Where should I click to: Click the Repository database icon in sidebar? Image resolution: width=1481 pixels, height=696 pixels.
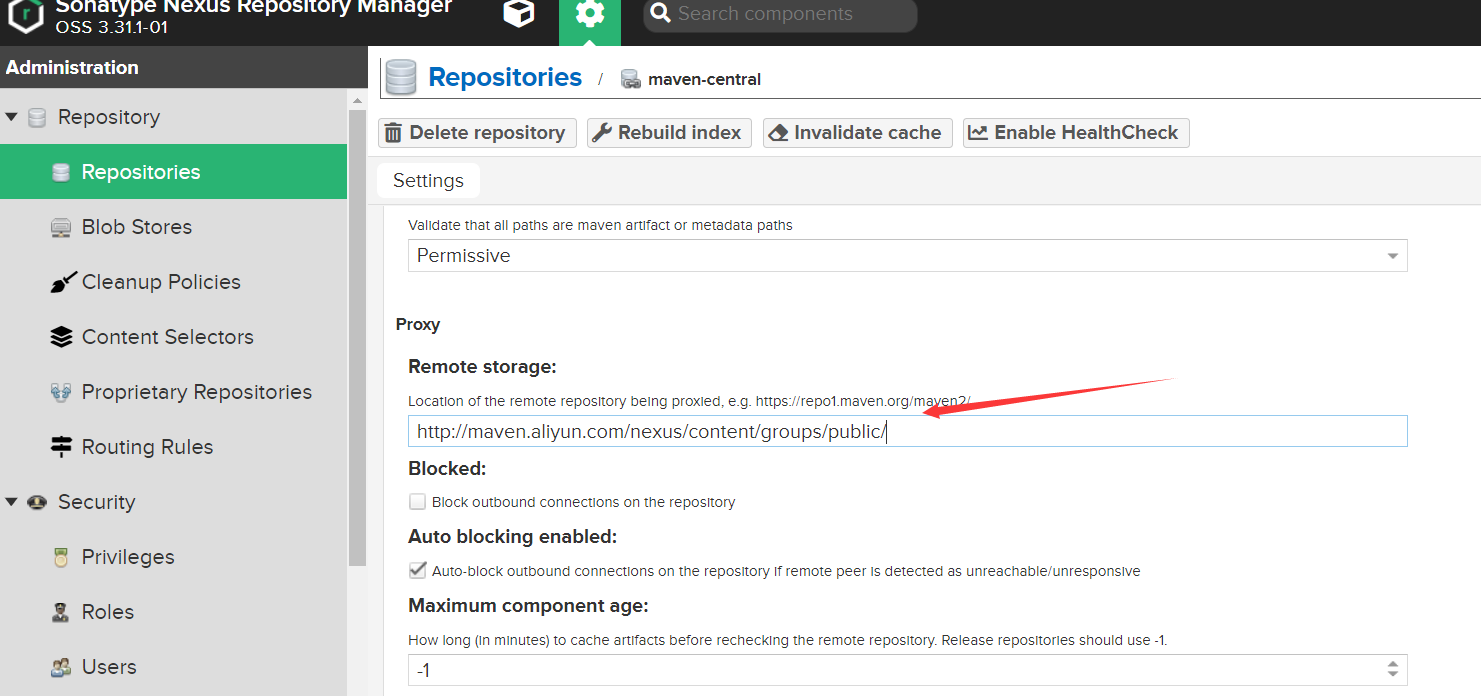[37, 118]
